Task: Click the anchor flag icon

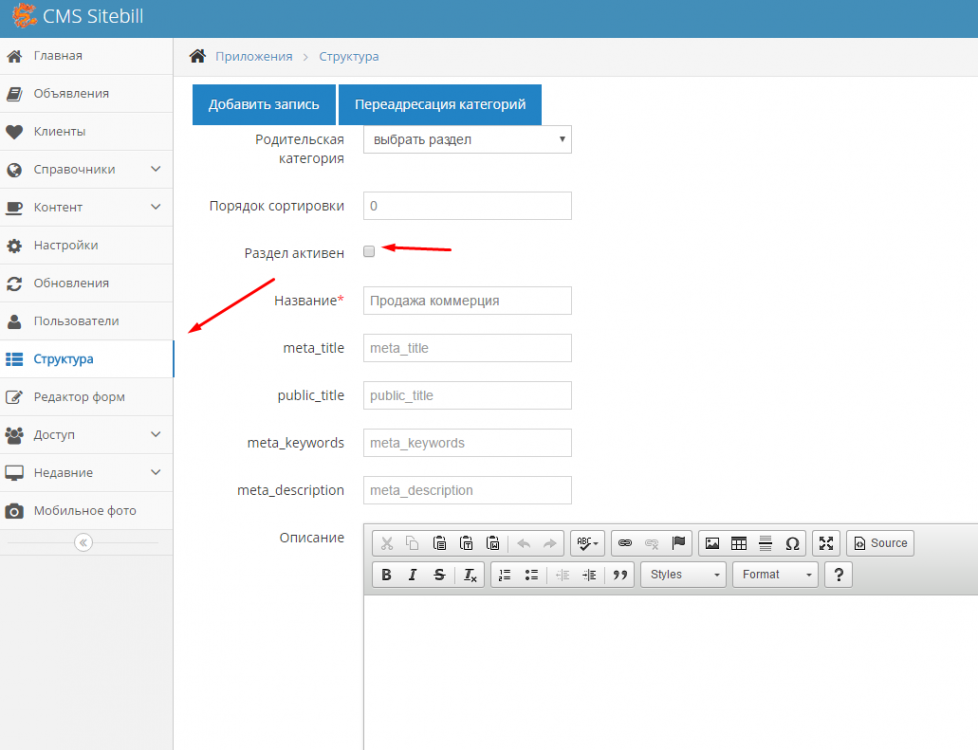Action: click(x=679, y=543)
